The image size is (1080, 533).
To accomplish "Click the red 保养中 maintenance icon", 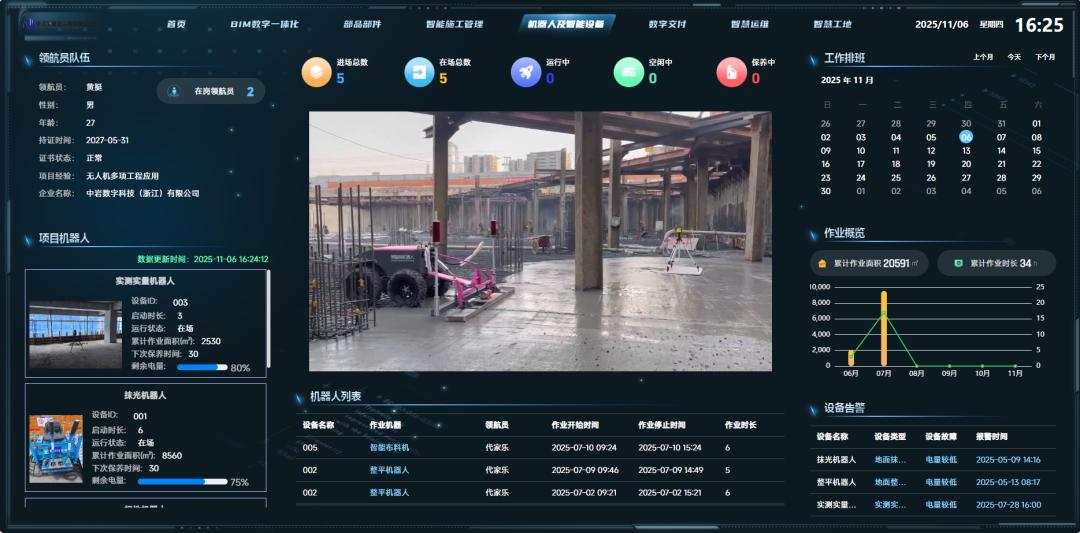I will point(731,72).
